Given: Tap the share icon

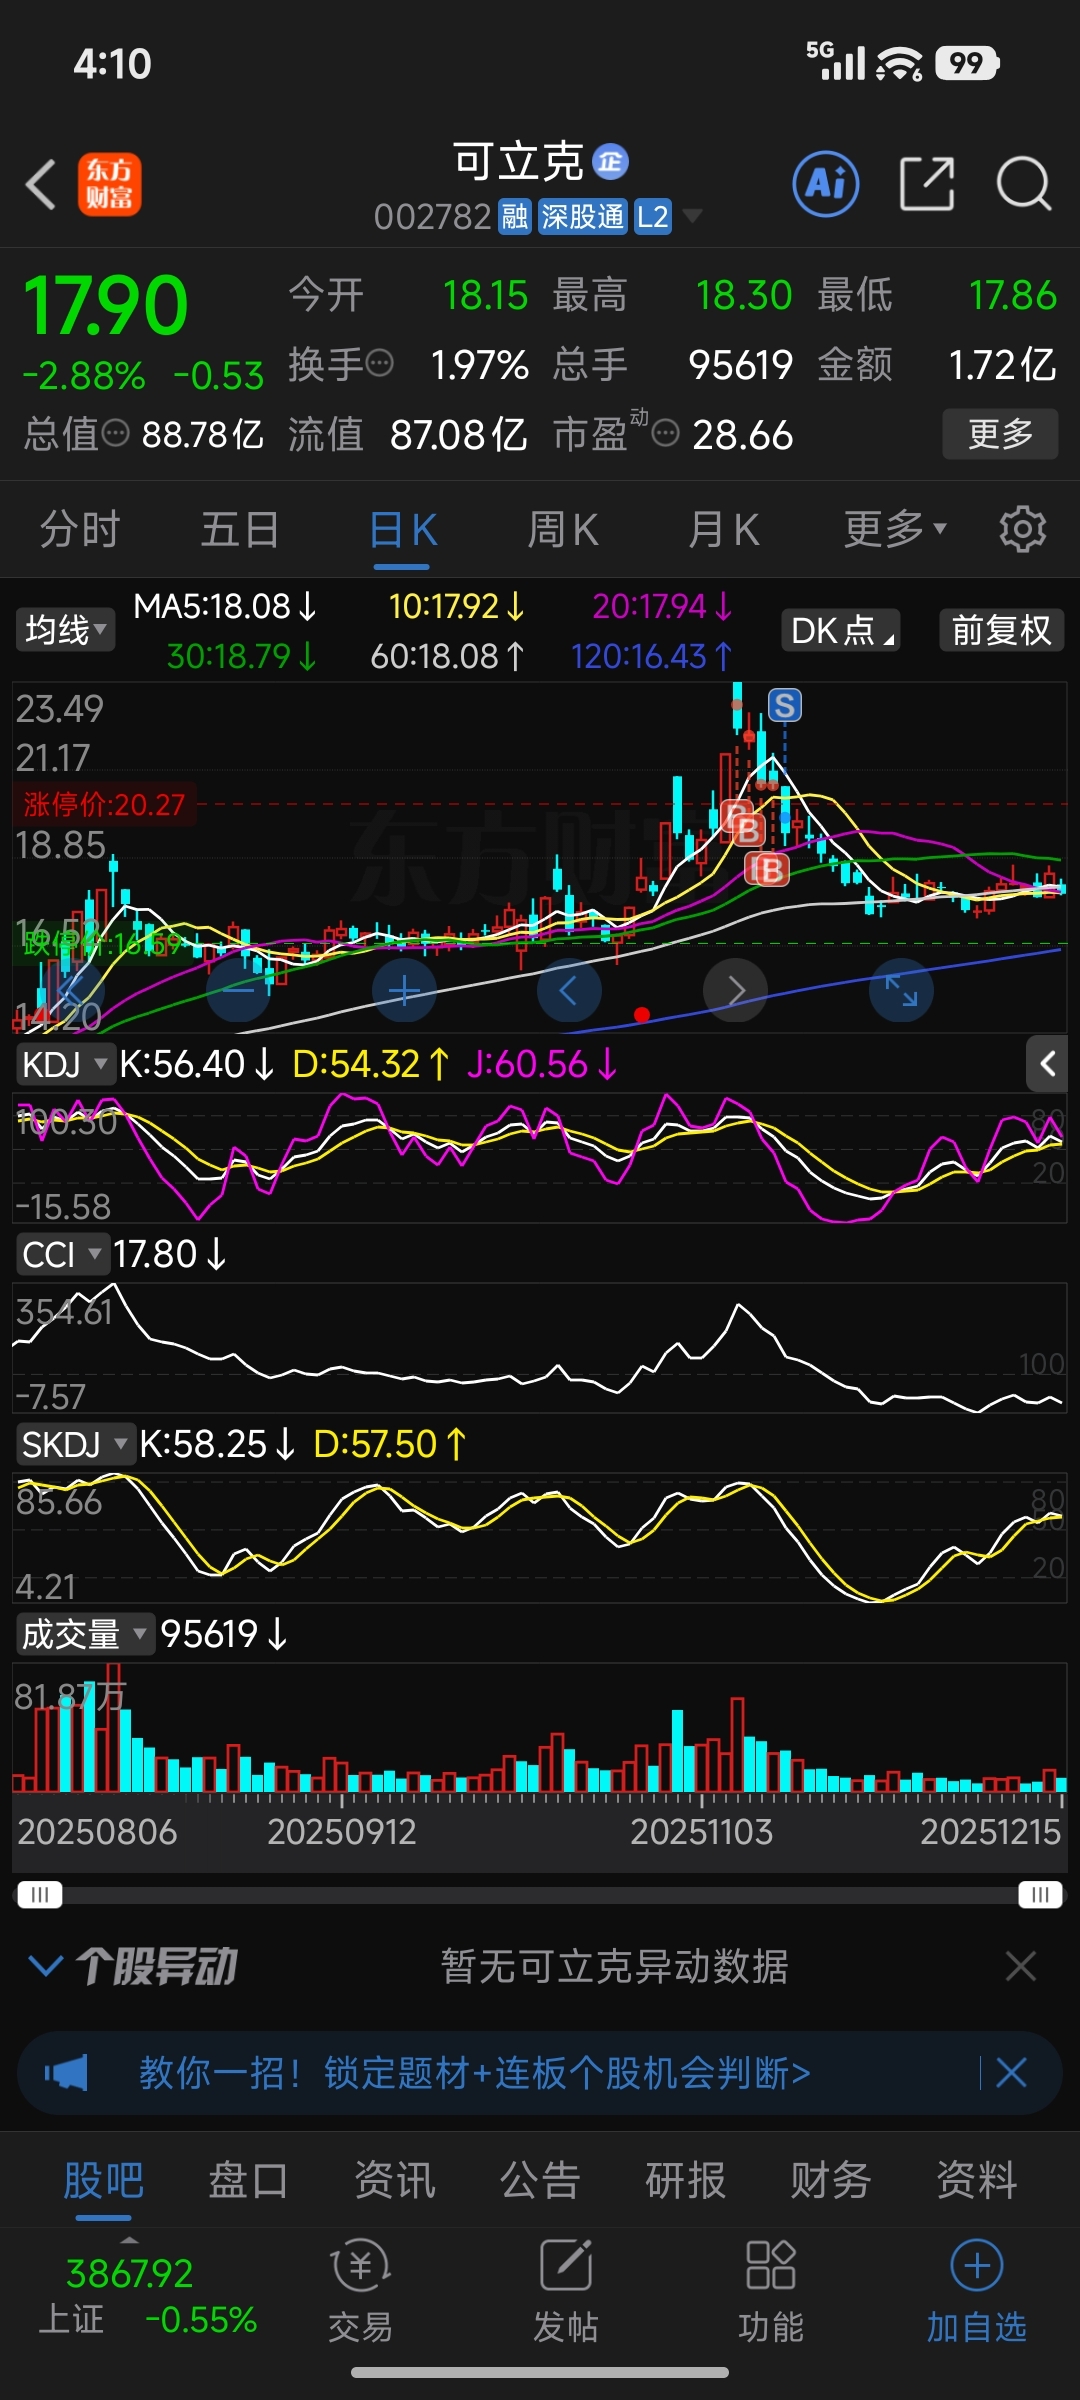Looking at the screenshot, I should pos(927,184).
